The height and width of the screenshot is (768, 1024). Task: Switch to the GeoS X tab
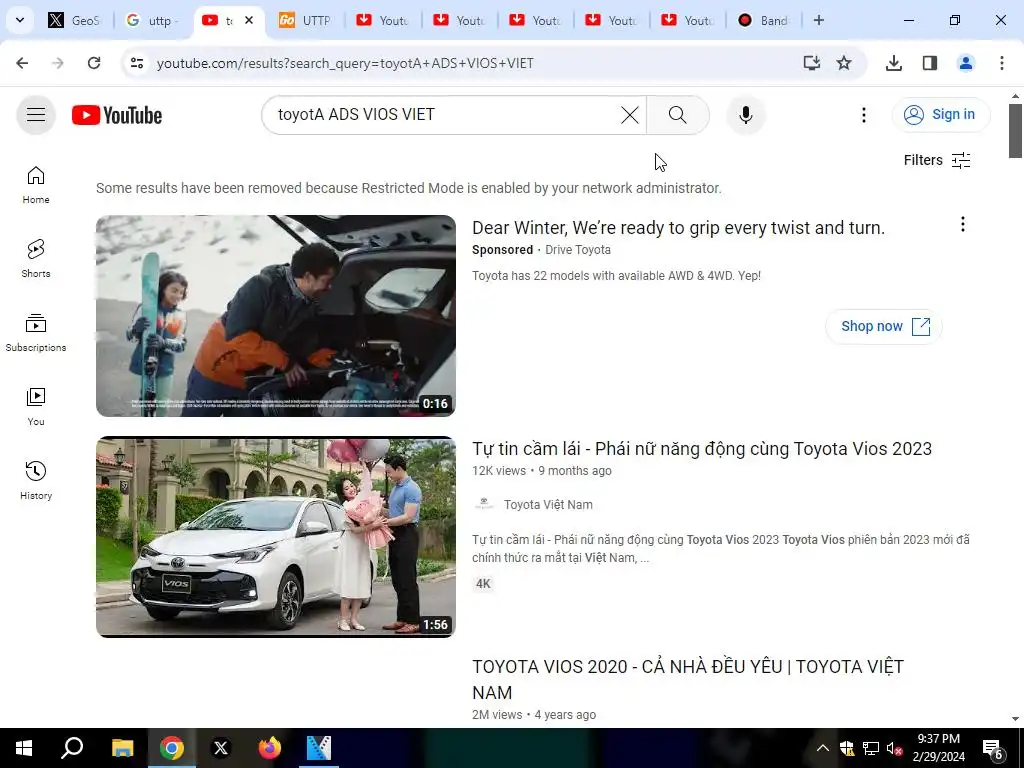(74, 20)
